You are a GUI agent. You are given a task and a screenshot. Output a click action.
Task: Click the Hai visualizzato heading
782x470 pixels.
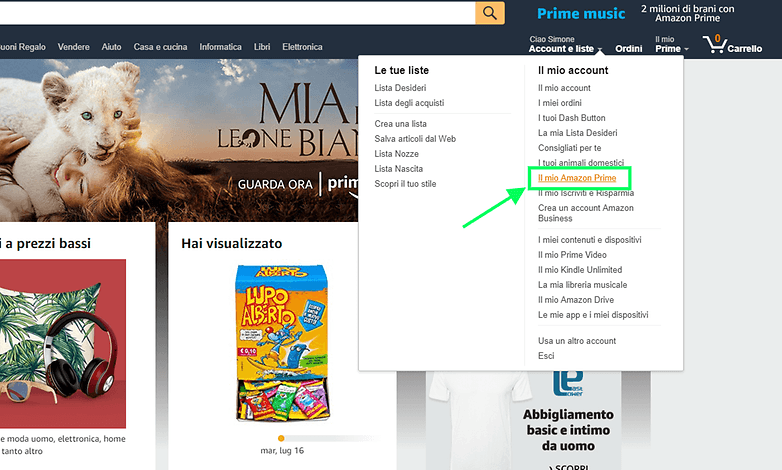[x=231, y=243]
